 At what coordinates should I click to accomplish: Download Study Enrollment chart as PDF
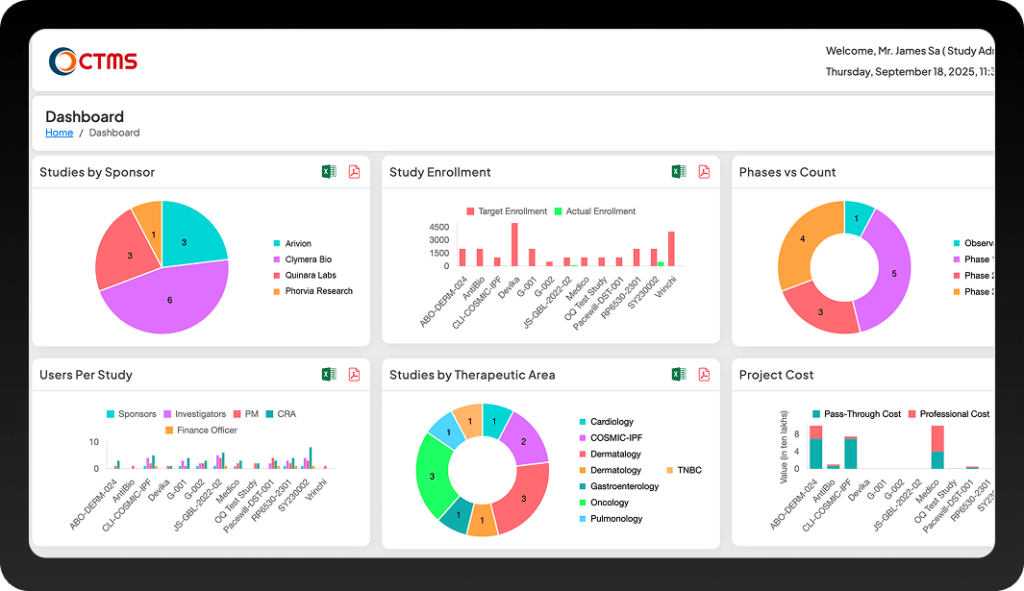[705, 171]
